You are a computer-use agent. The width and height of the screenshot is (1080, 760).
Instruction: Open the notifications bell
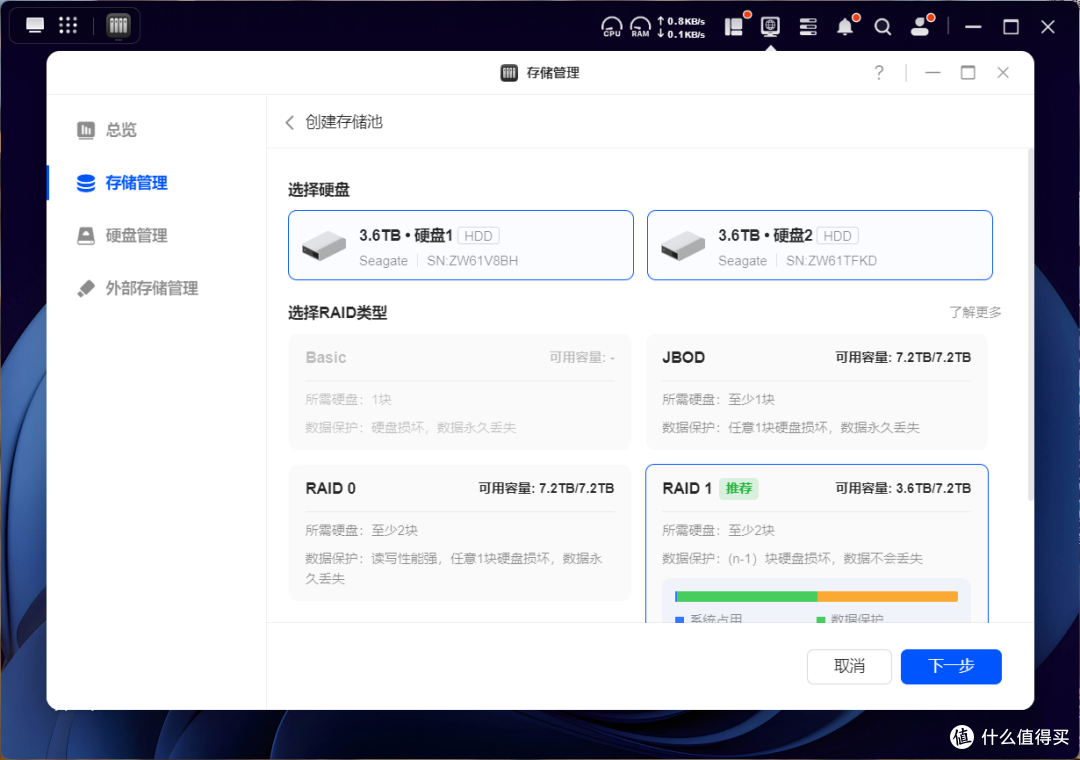tap(846, 25)
